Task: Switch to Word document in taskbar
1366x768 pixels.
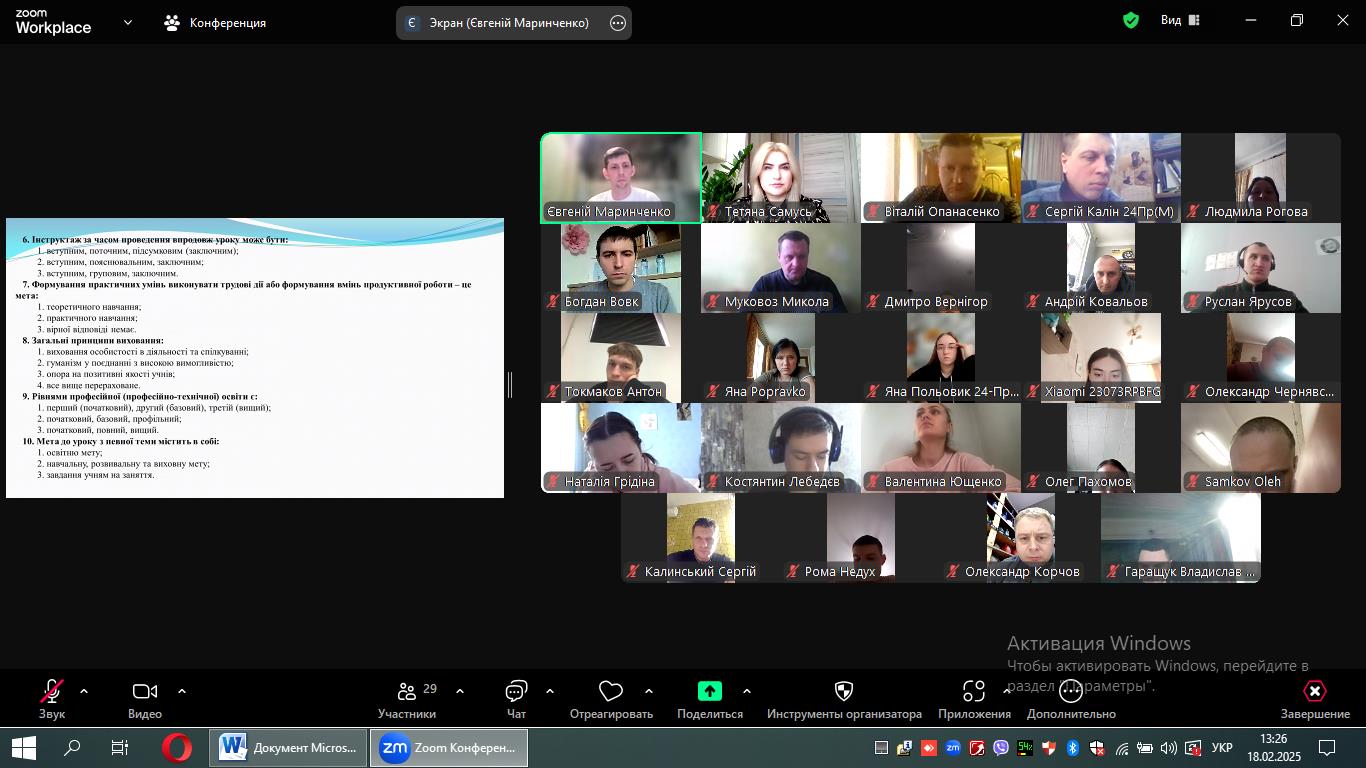Action: (x=288, y=748)
